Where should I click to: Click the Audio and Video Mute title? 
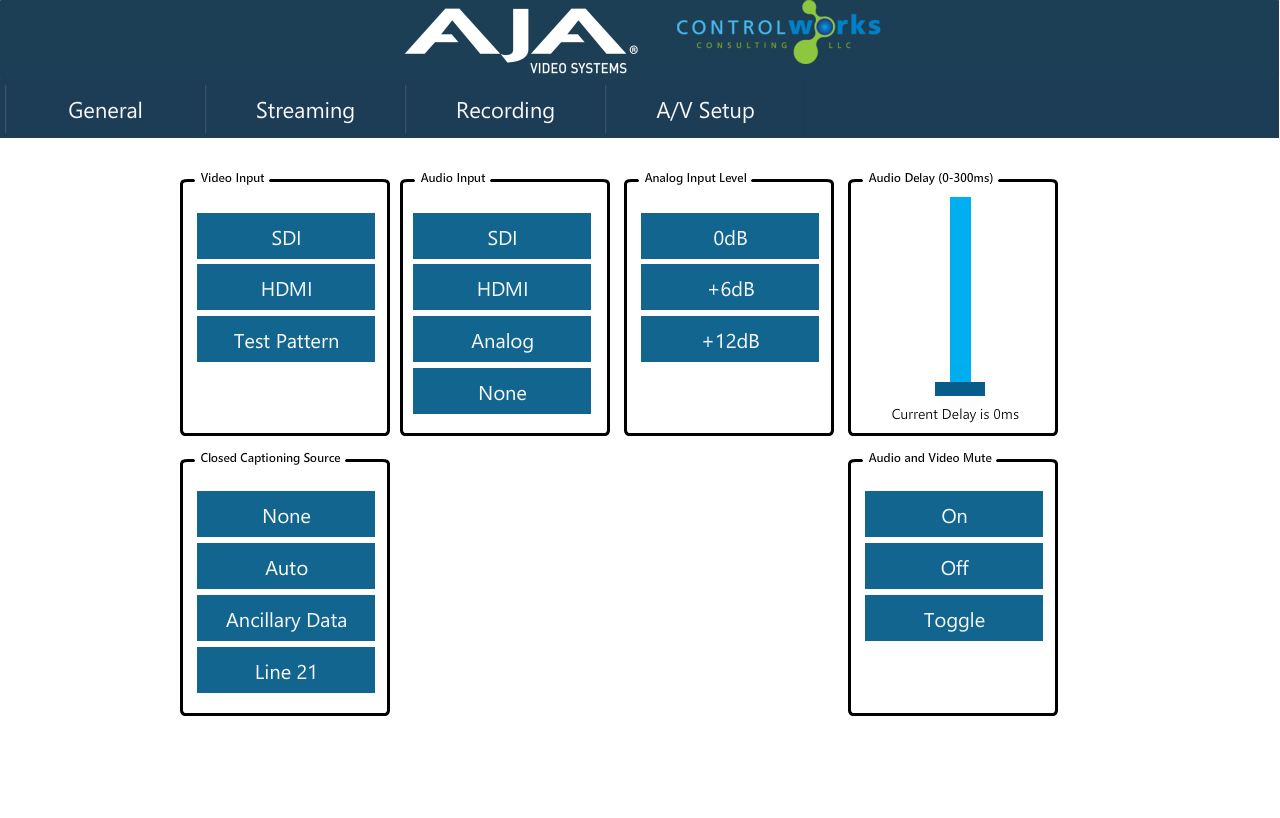coord(930,458)
